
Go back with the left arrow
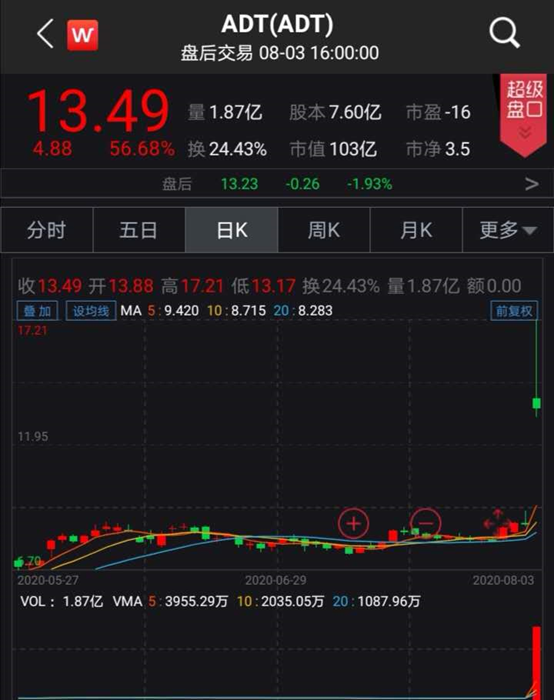[45, 33]
